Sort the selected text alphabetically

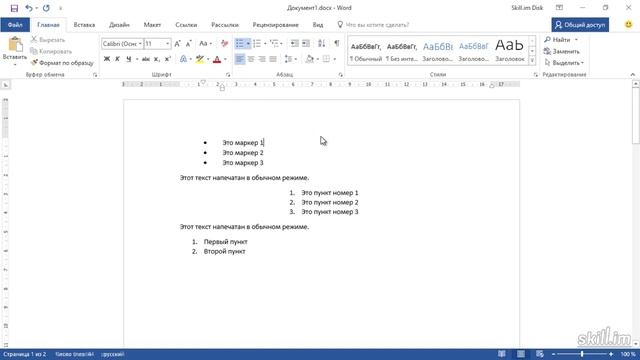[x=322, y=44]
